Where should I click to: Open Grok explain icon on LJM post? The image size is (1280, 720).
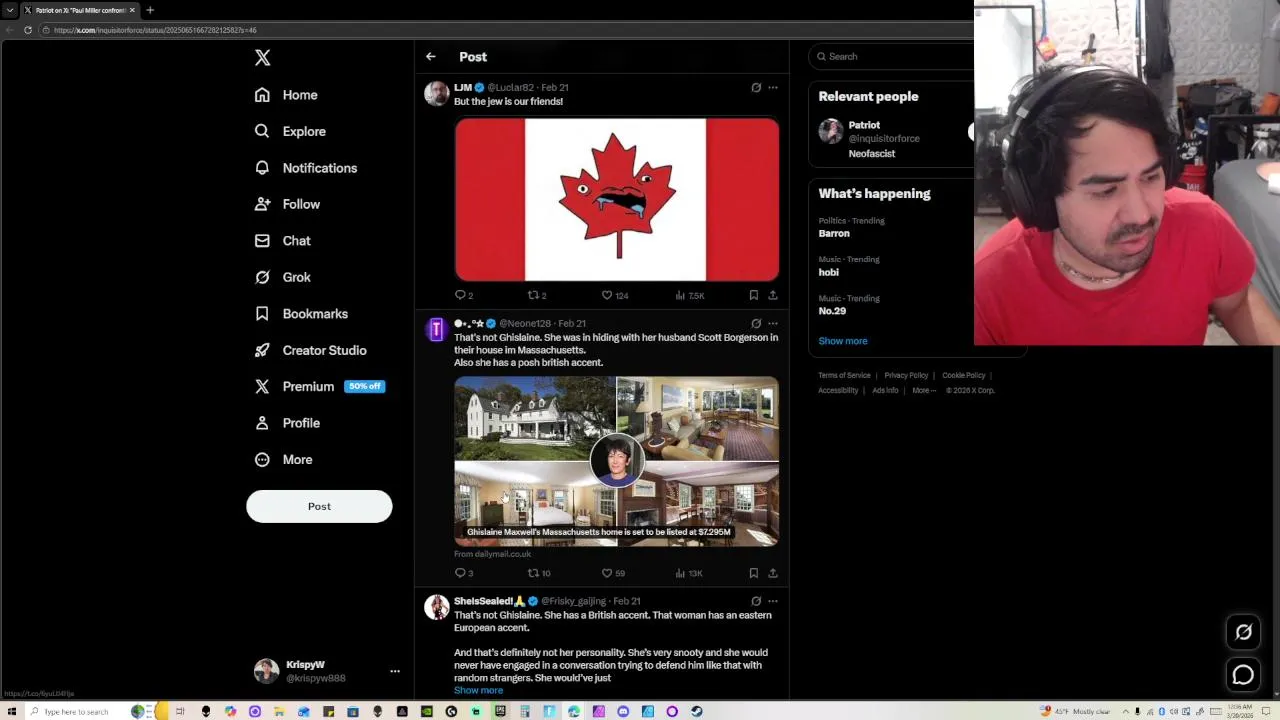pyautogui.click(x=756, y=87)
